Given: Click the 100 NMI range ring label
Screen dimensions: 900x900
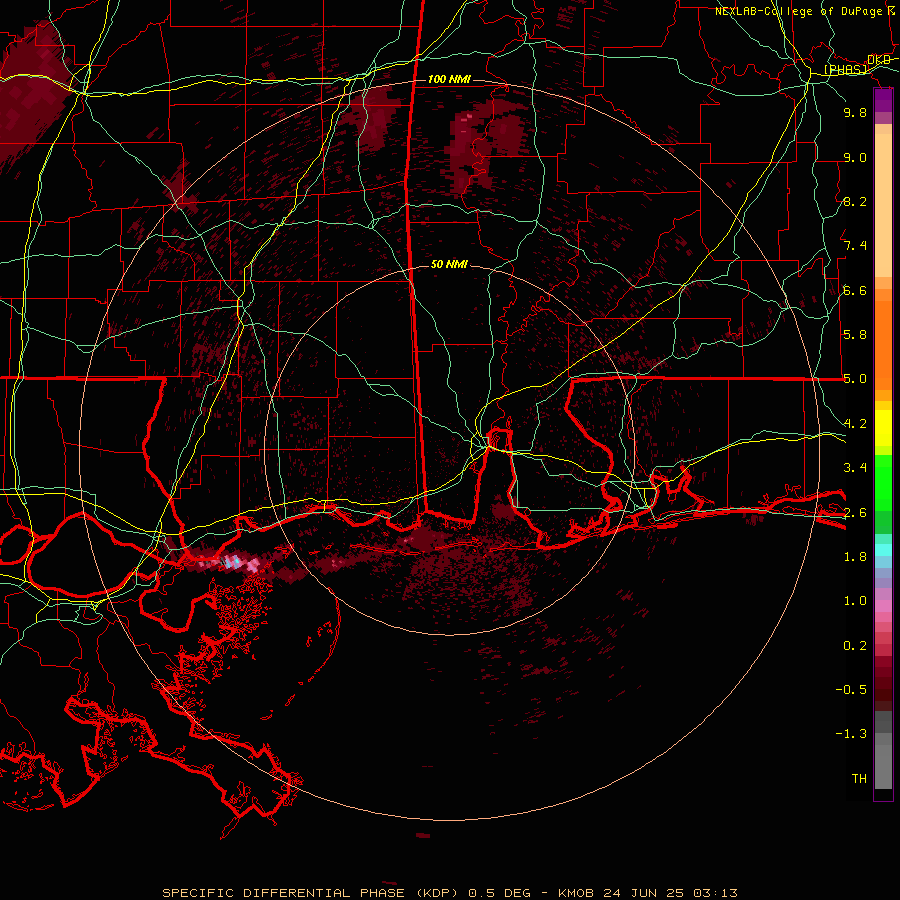Looking at the screenshot, I should point(449,79).
